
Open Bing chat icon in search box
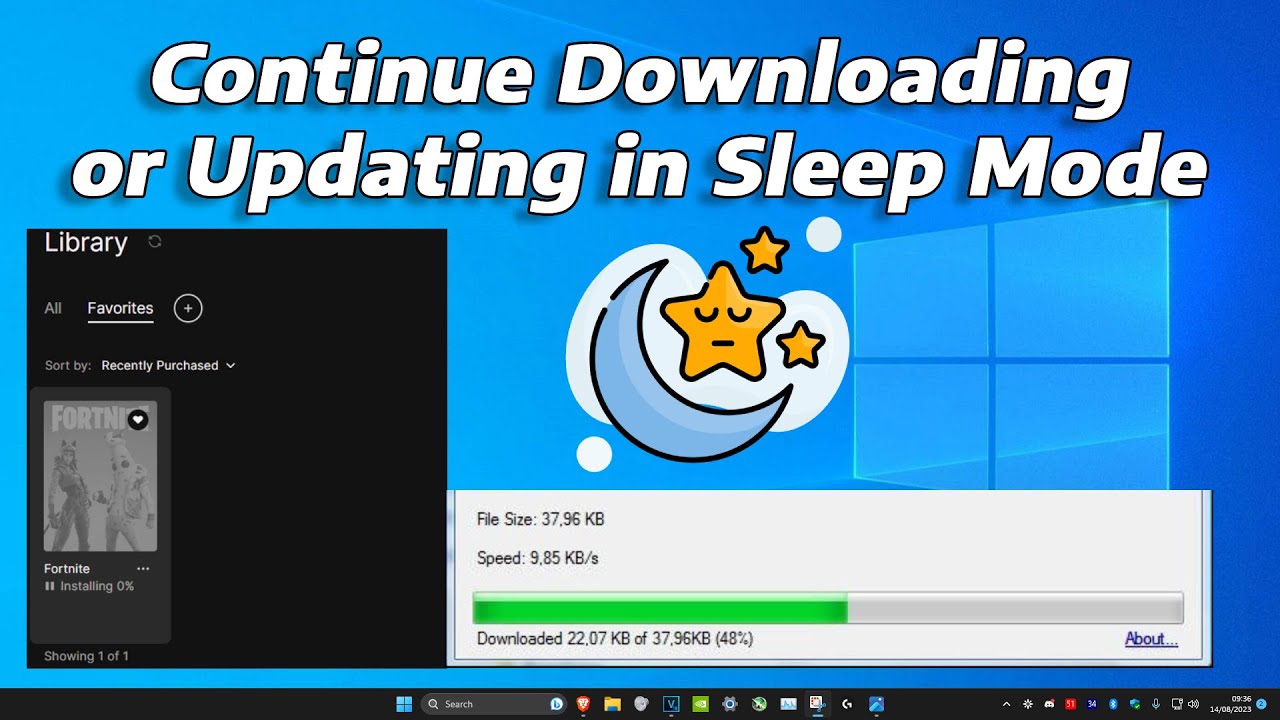pyautogui.click(x=556, y=704)
